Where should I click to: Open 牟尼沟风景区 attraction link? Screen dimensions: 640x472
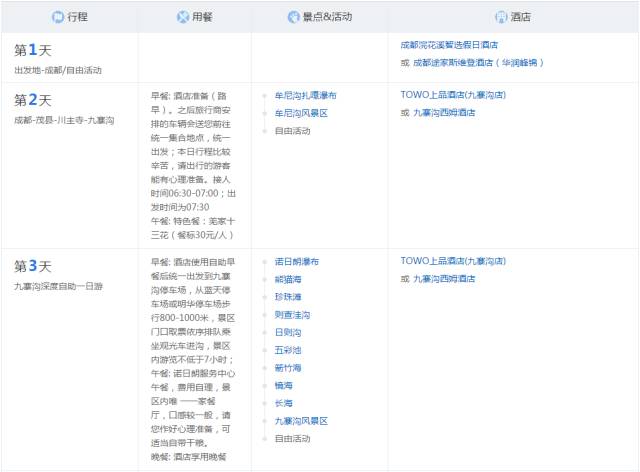pyautogui.click(x=301, y=113)
